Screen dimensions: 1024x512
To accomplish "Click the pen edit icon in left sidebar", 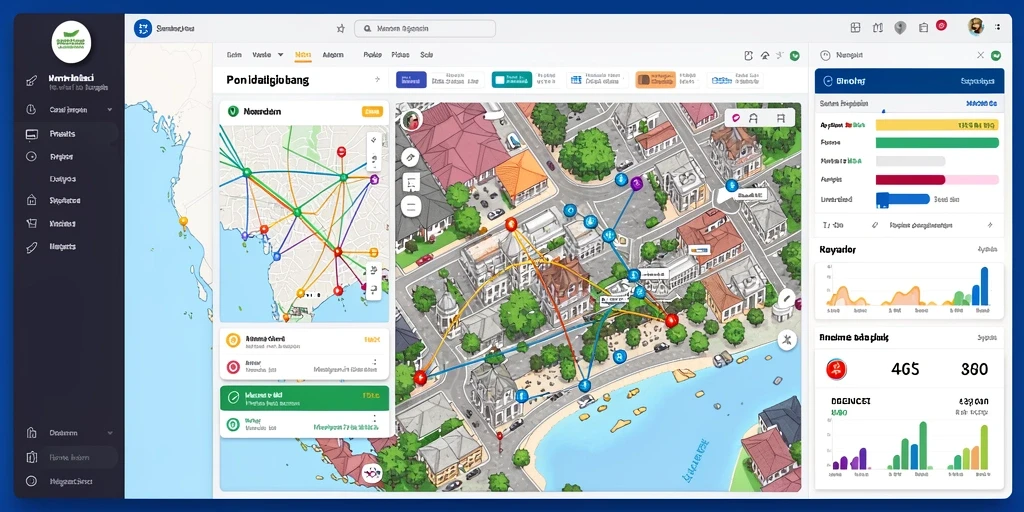I will click(x=31, y=82).
